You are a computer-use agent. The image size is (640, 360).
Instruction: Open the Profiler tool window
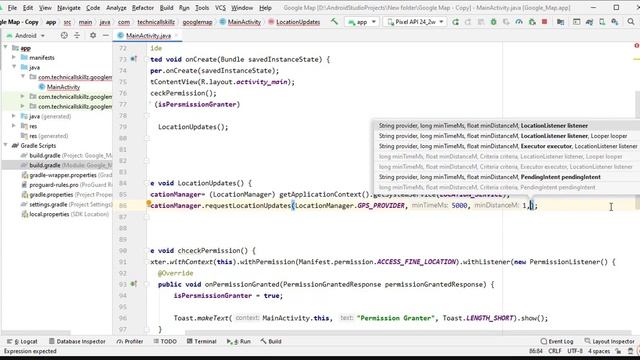(x=130, y=341)
